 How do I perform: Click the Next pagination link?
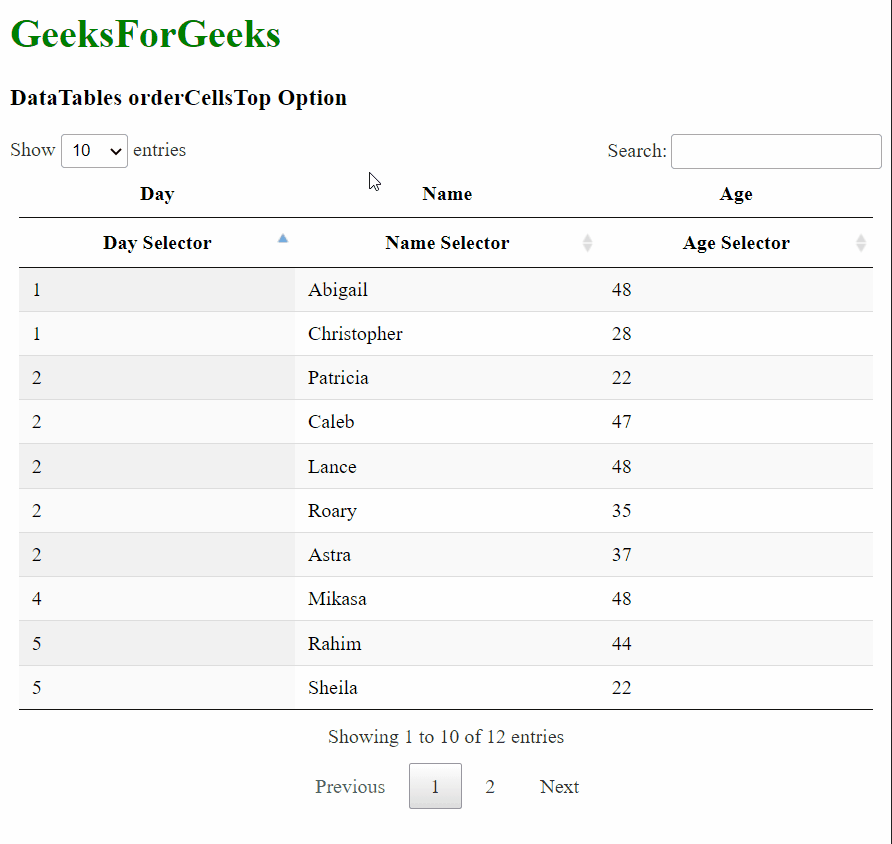[559, 786]
